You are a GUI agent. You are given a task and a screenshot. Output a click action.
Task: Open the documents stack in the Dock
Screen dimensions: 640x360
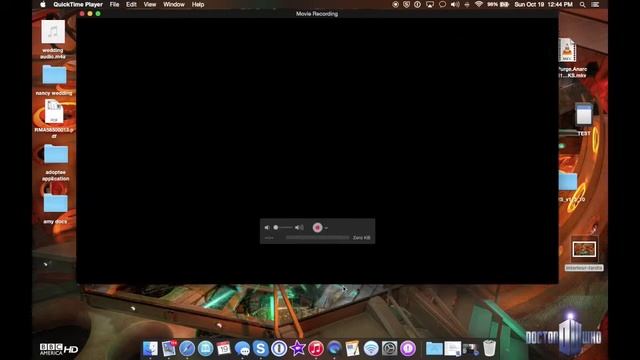click(453, 349)
